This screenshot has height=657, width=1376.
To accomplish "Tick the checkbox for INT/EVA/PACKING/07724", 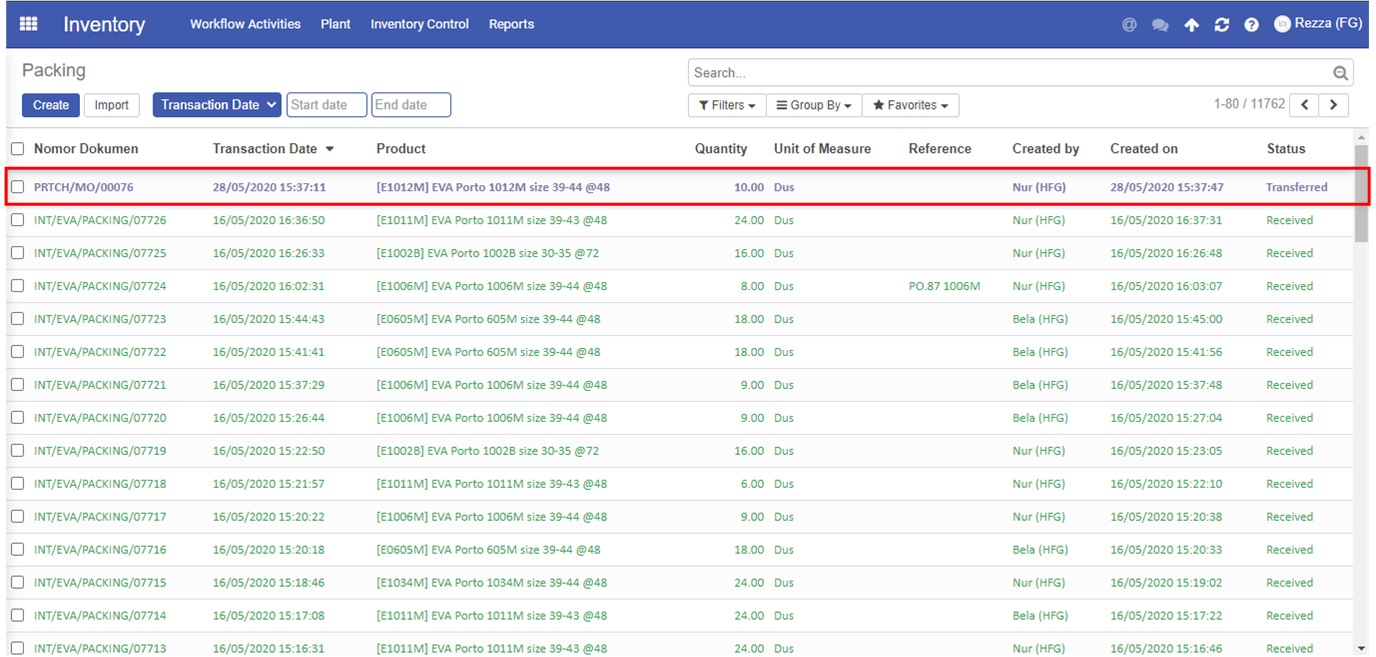I will pyautogui.click(x=17, y=286).
